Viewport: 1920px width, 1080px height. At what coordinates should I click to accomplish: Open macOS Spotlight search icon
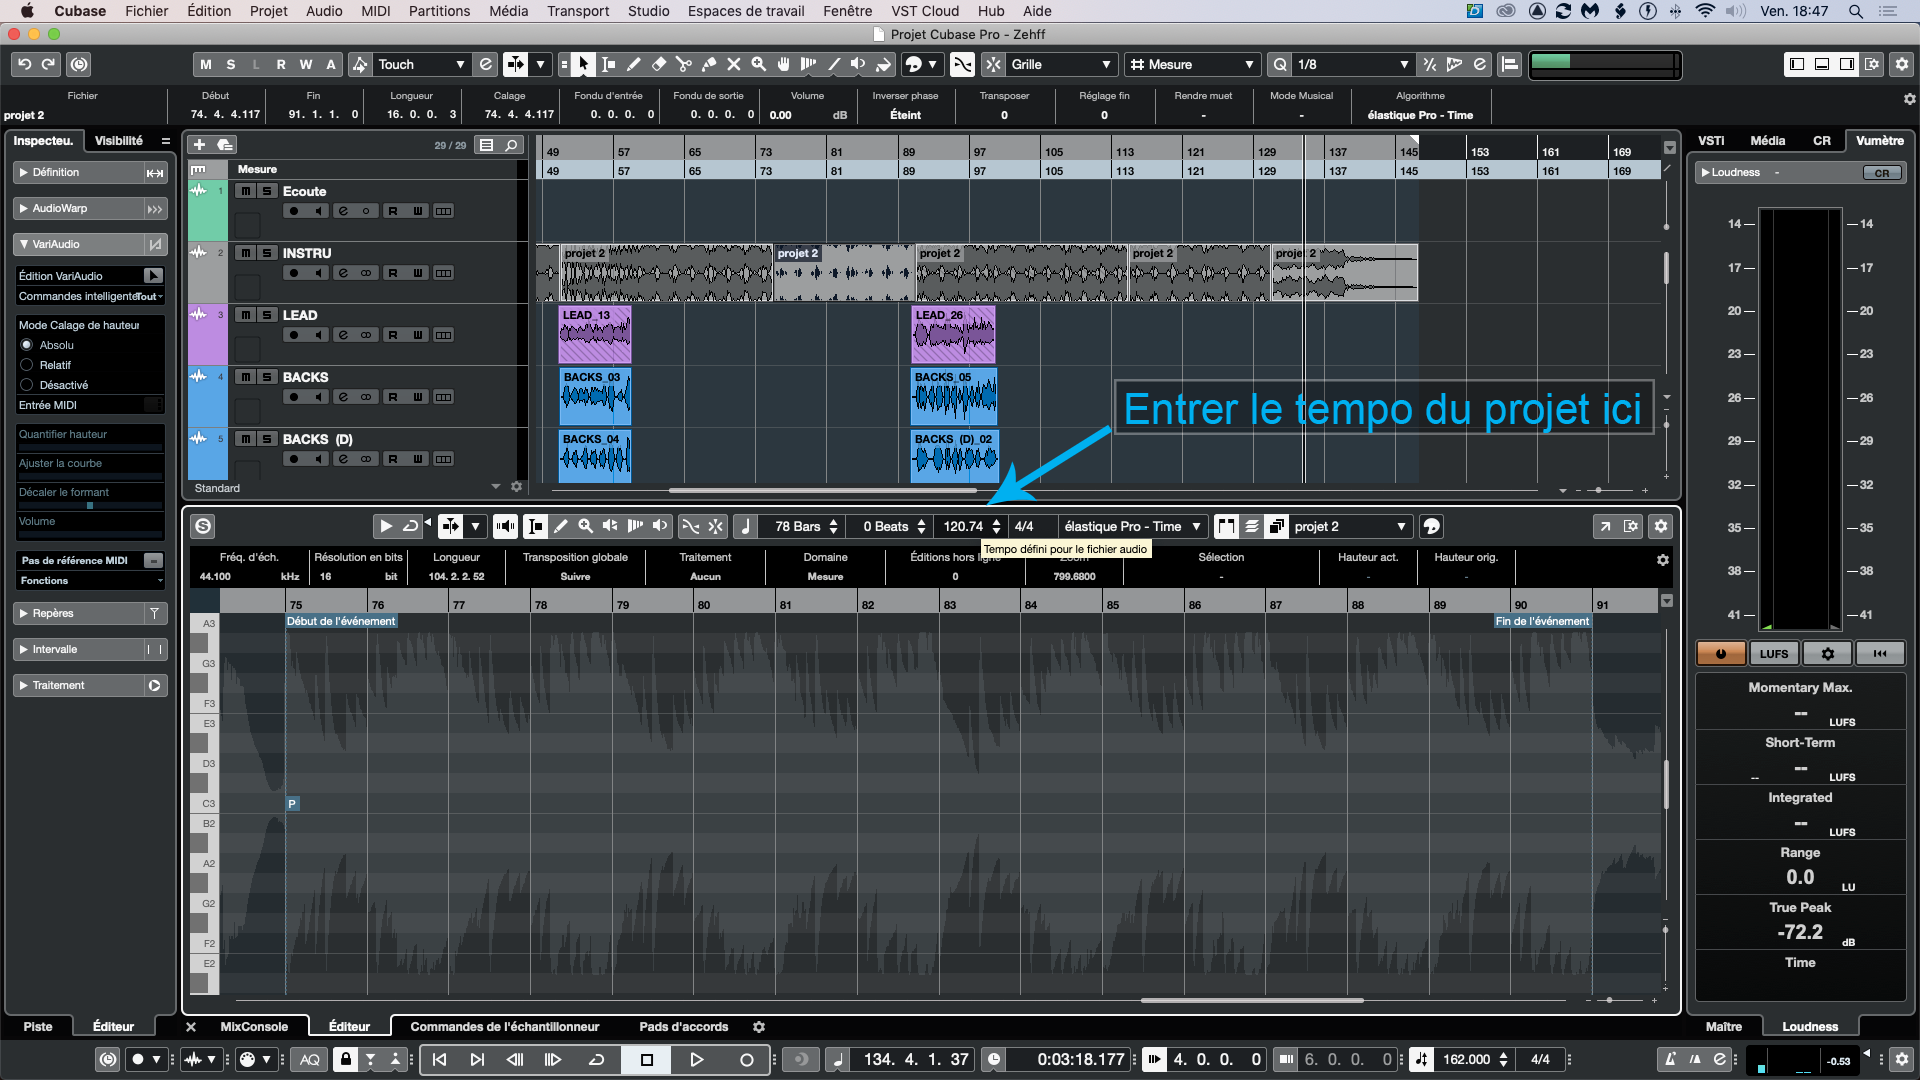click(x=1855, y=11)
